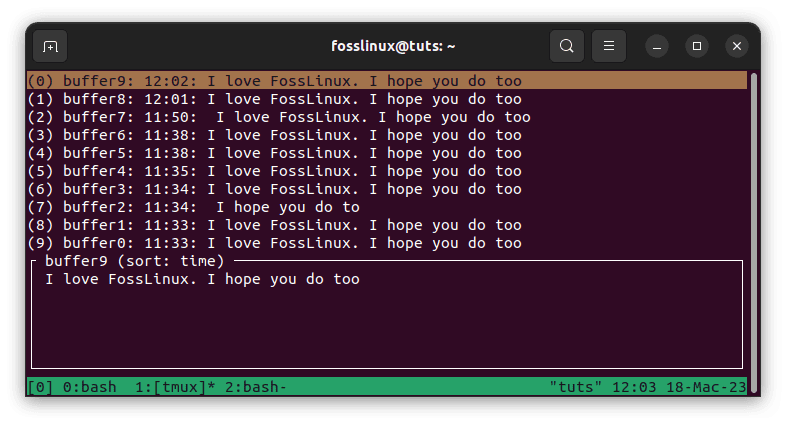Image resolution: width=786 pixels, height=425 pixels.
Task: Click the "tuts" hostname in status bar
Action: pyautogui.click(x=575, y=387)
